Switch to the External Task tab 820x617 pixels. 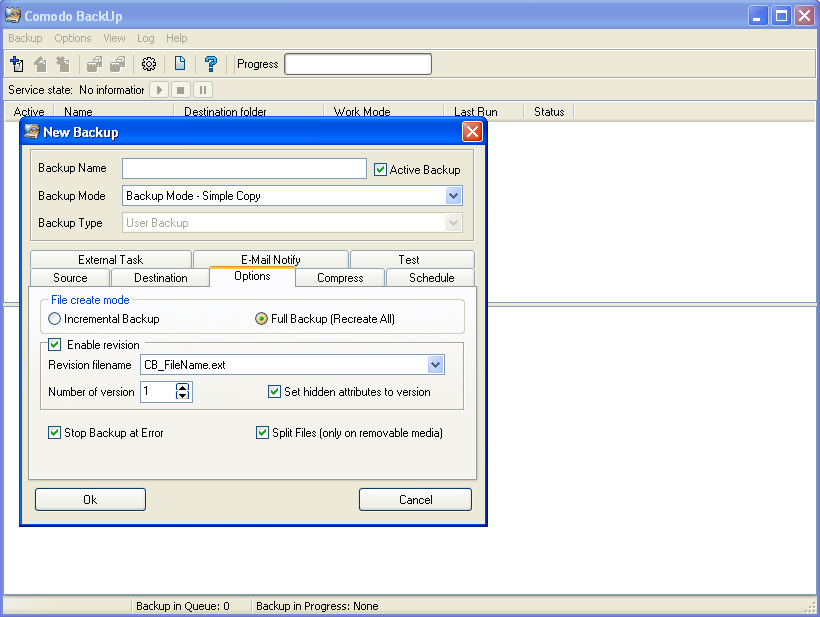(x=110, y=259)
